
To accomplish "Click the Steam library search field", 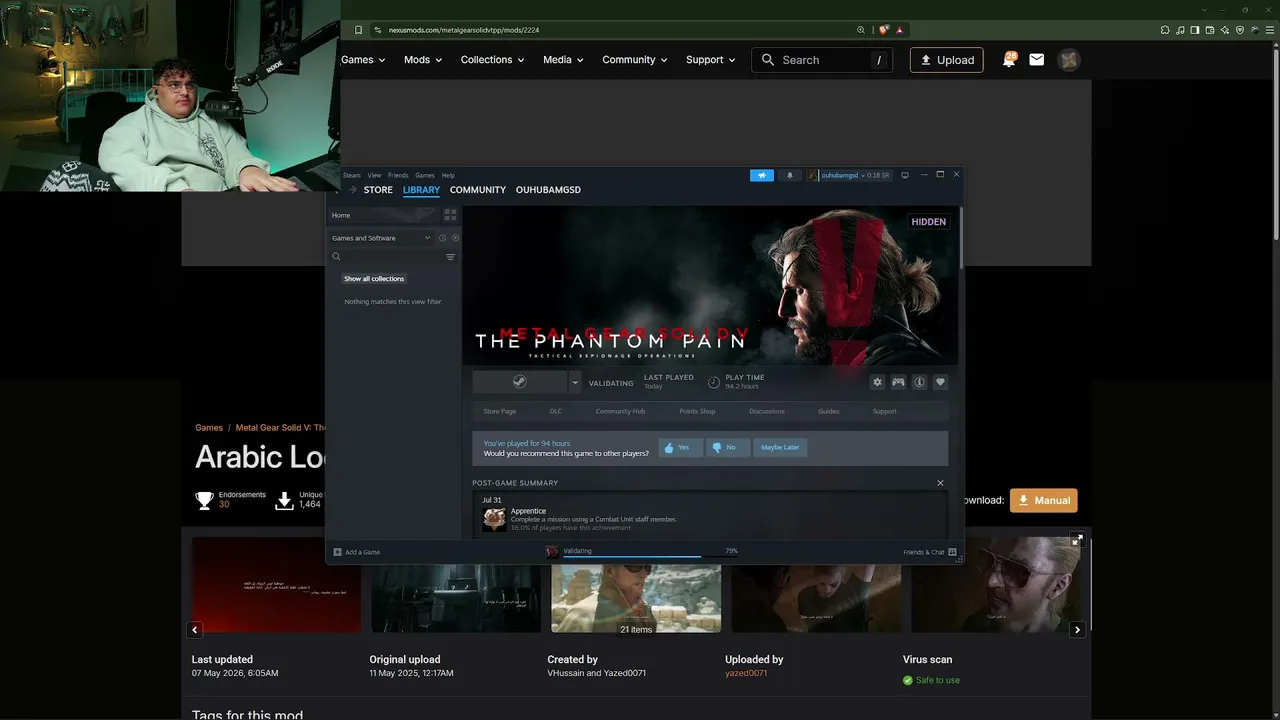I will [394, 257].
